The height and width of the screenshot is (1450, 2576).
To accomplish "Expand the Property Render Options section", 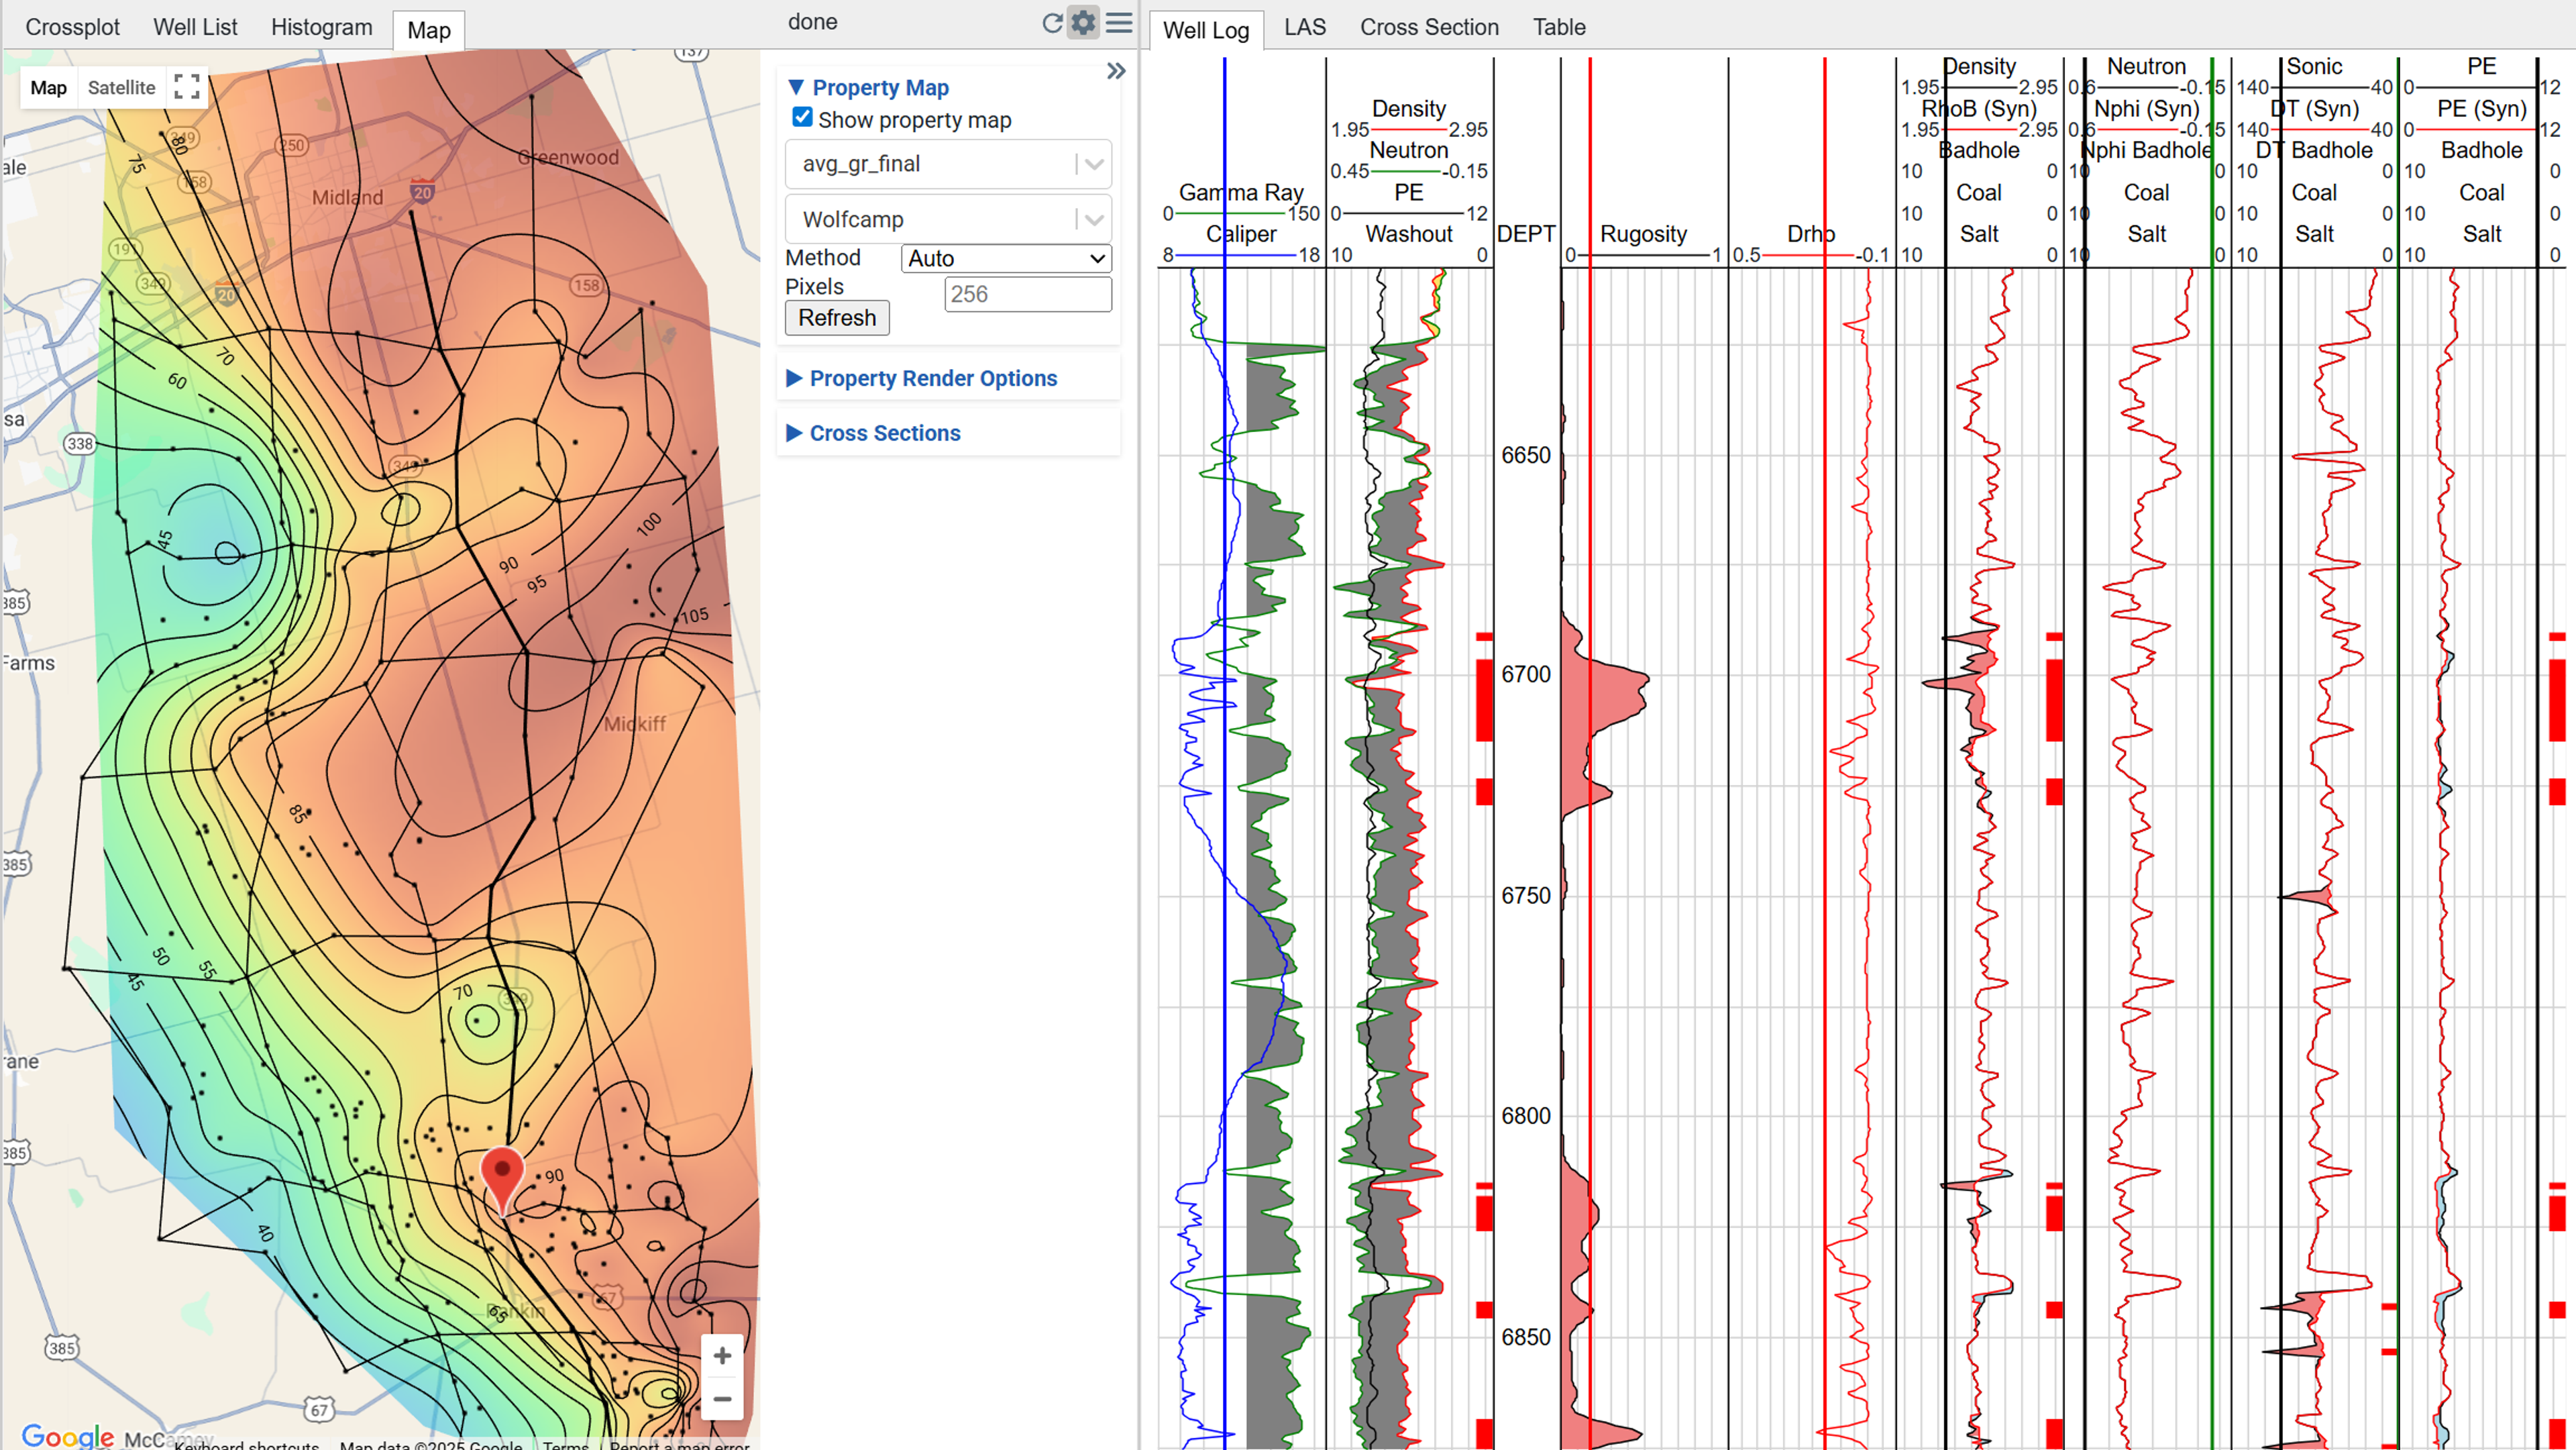I will (x=932, y=378).
